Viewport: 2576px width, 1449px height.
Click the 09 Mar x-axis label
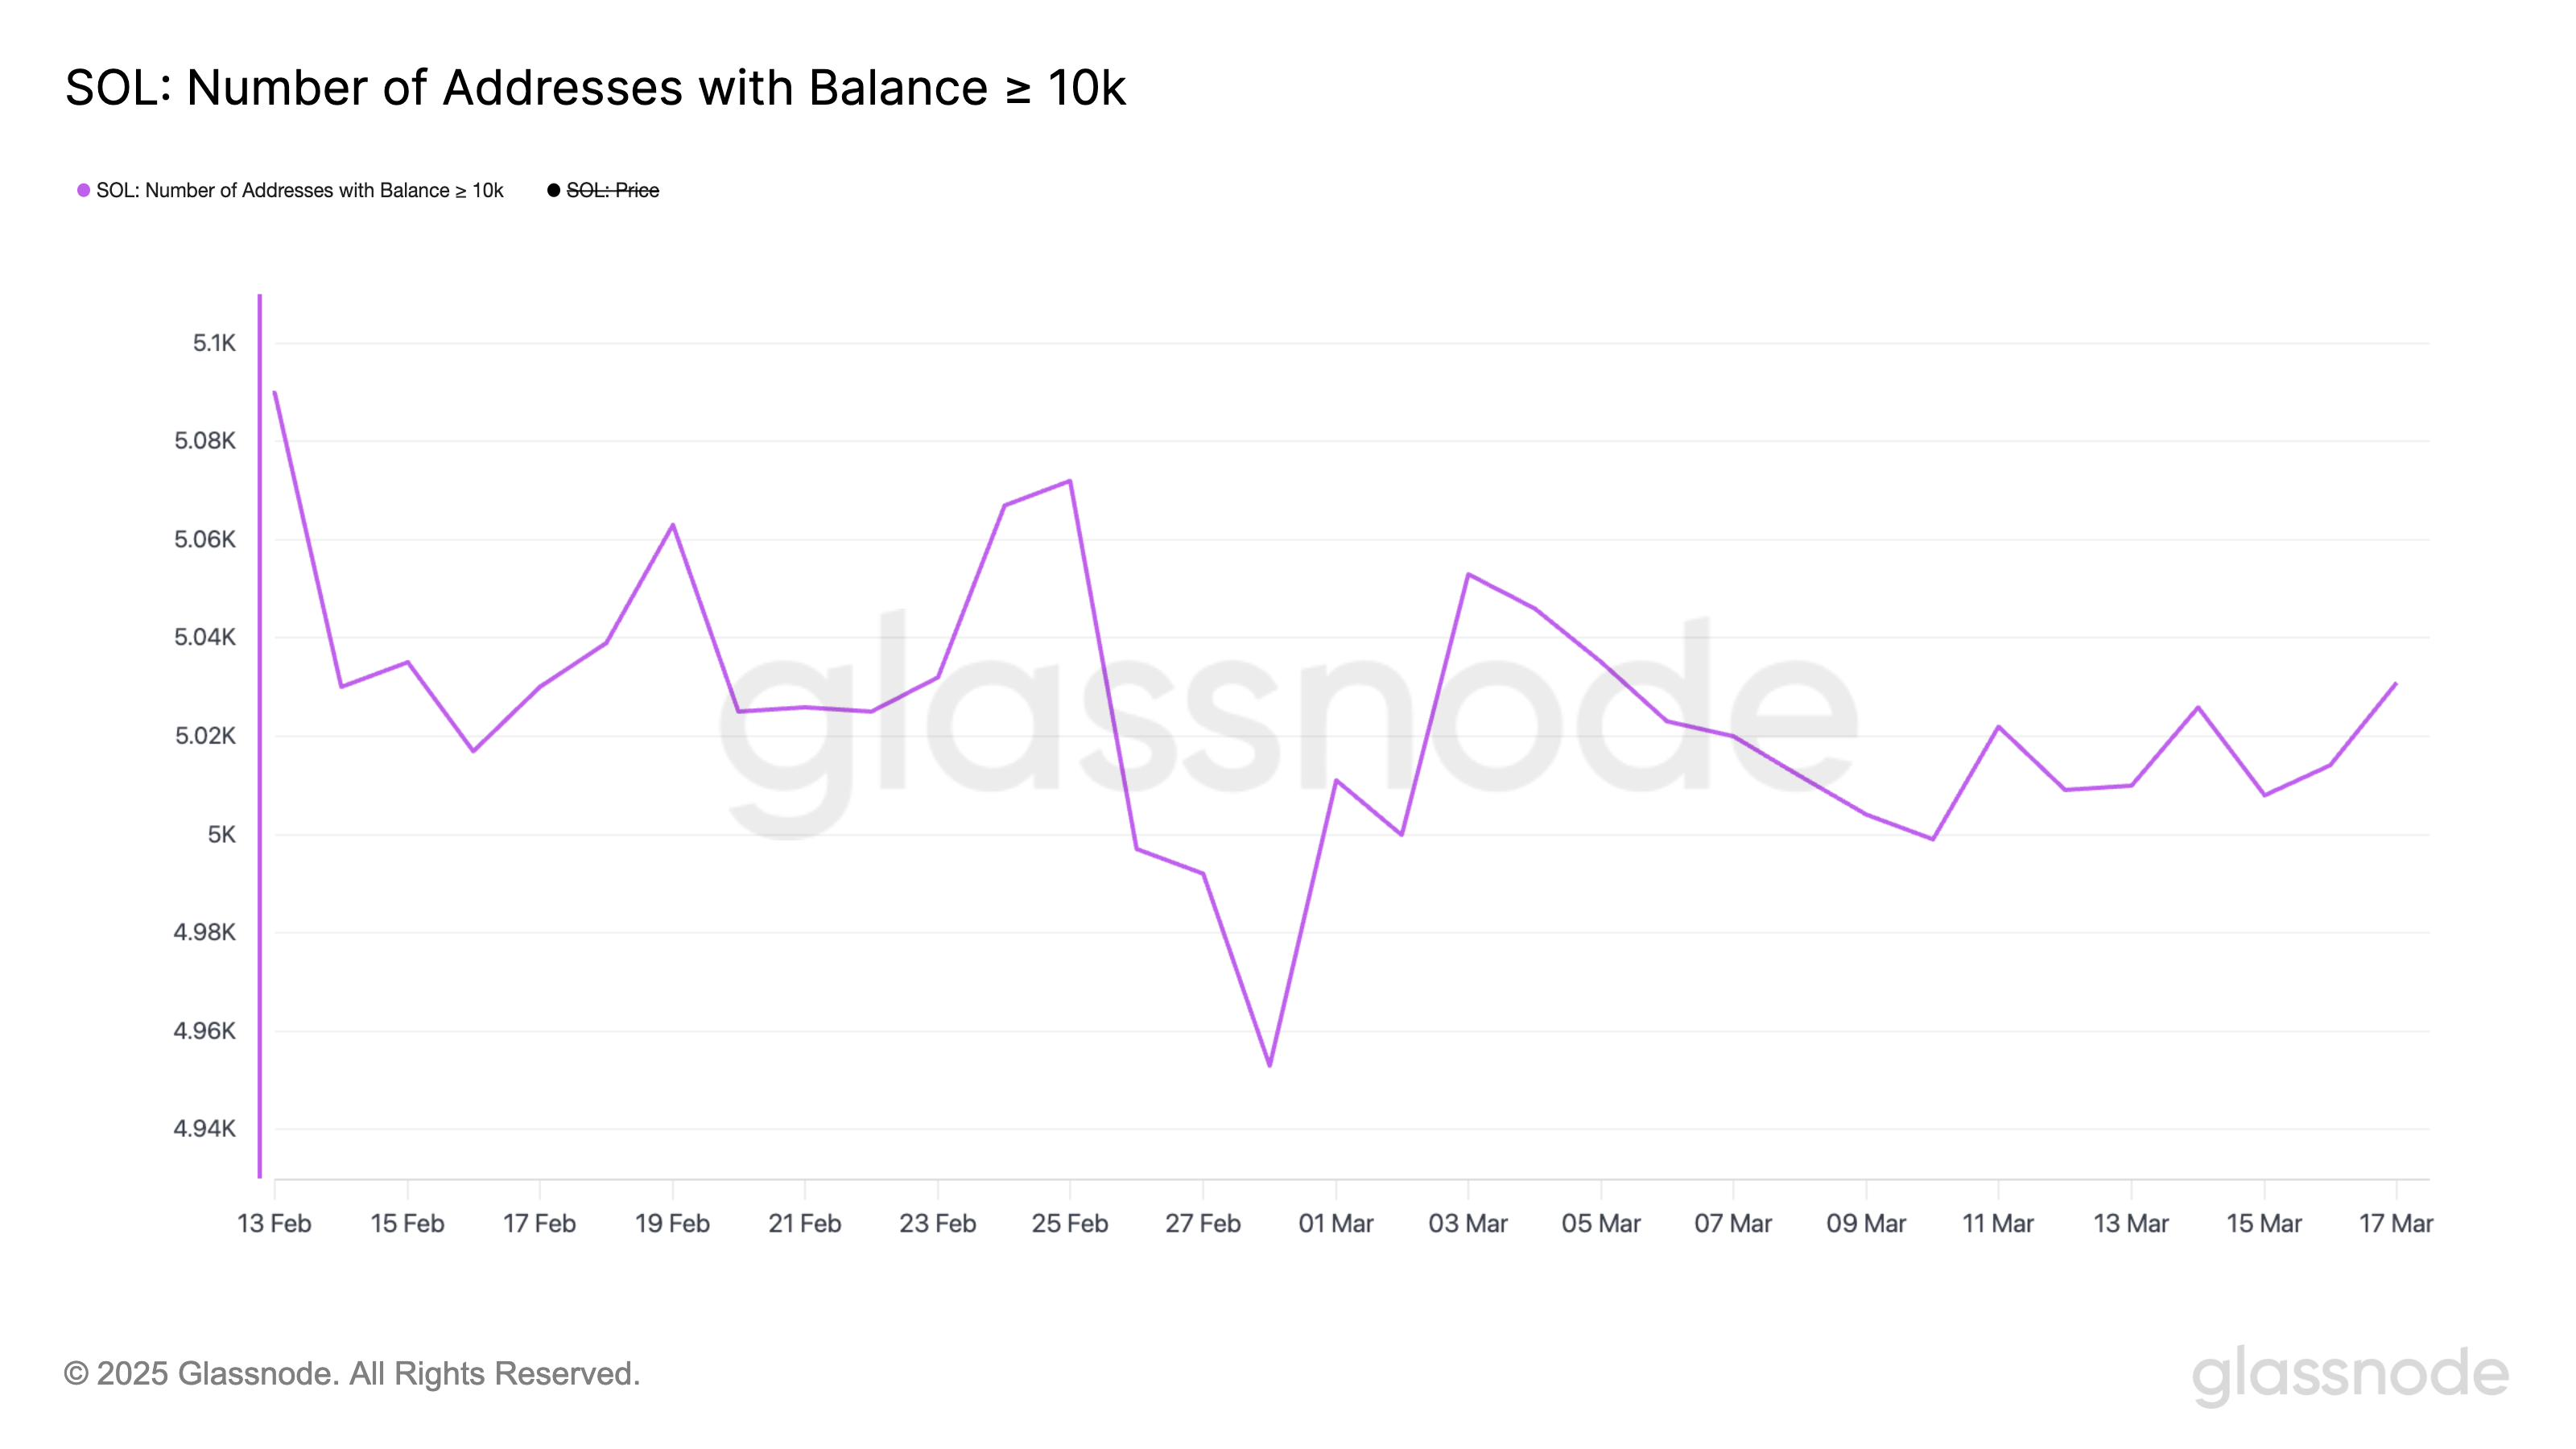(x=1866, y=1223)
